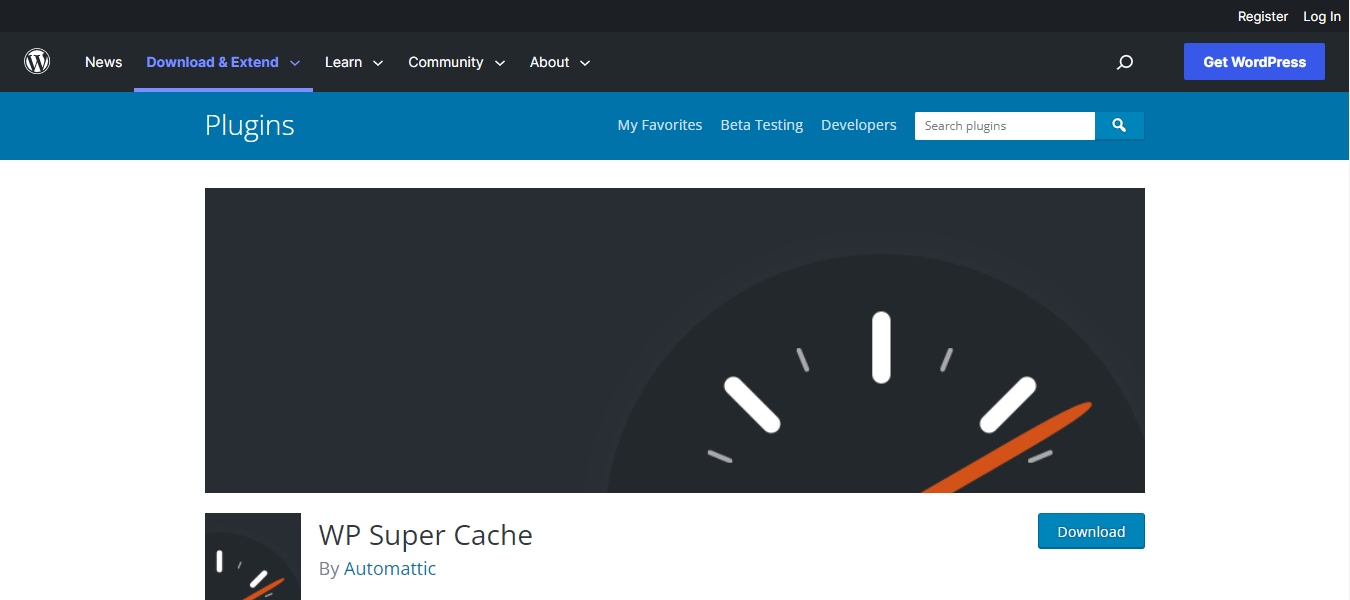This screenshot has width=1350, height=600.
Task: Expand the Learn dropdown menu
Action: point(354,62)
